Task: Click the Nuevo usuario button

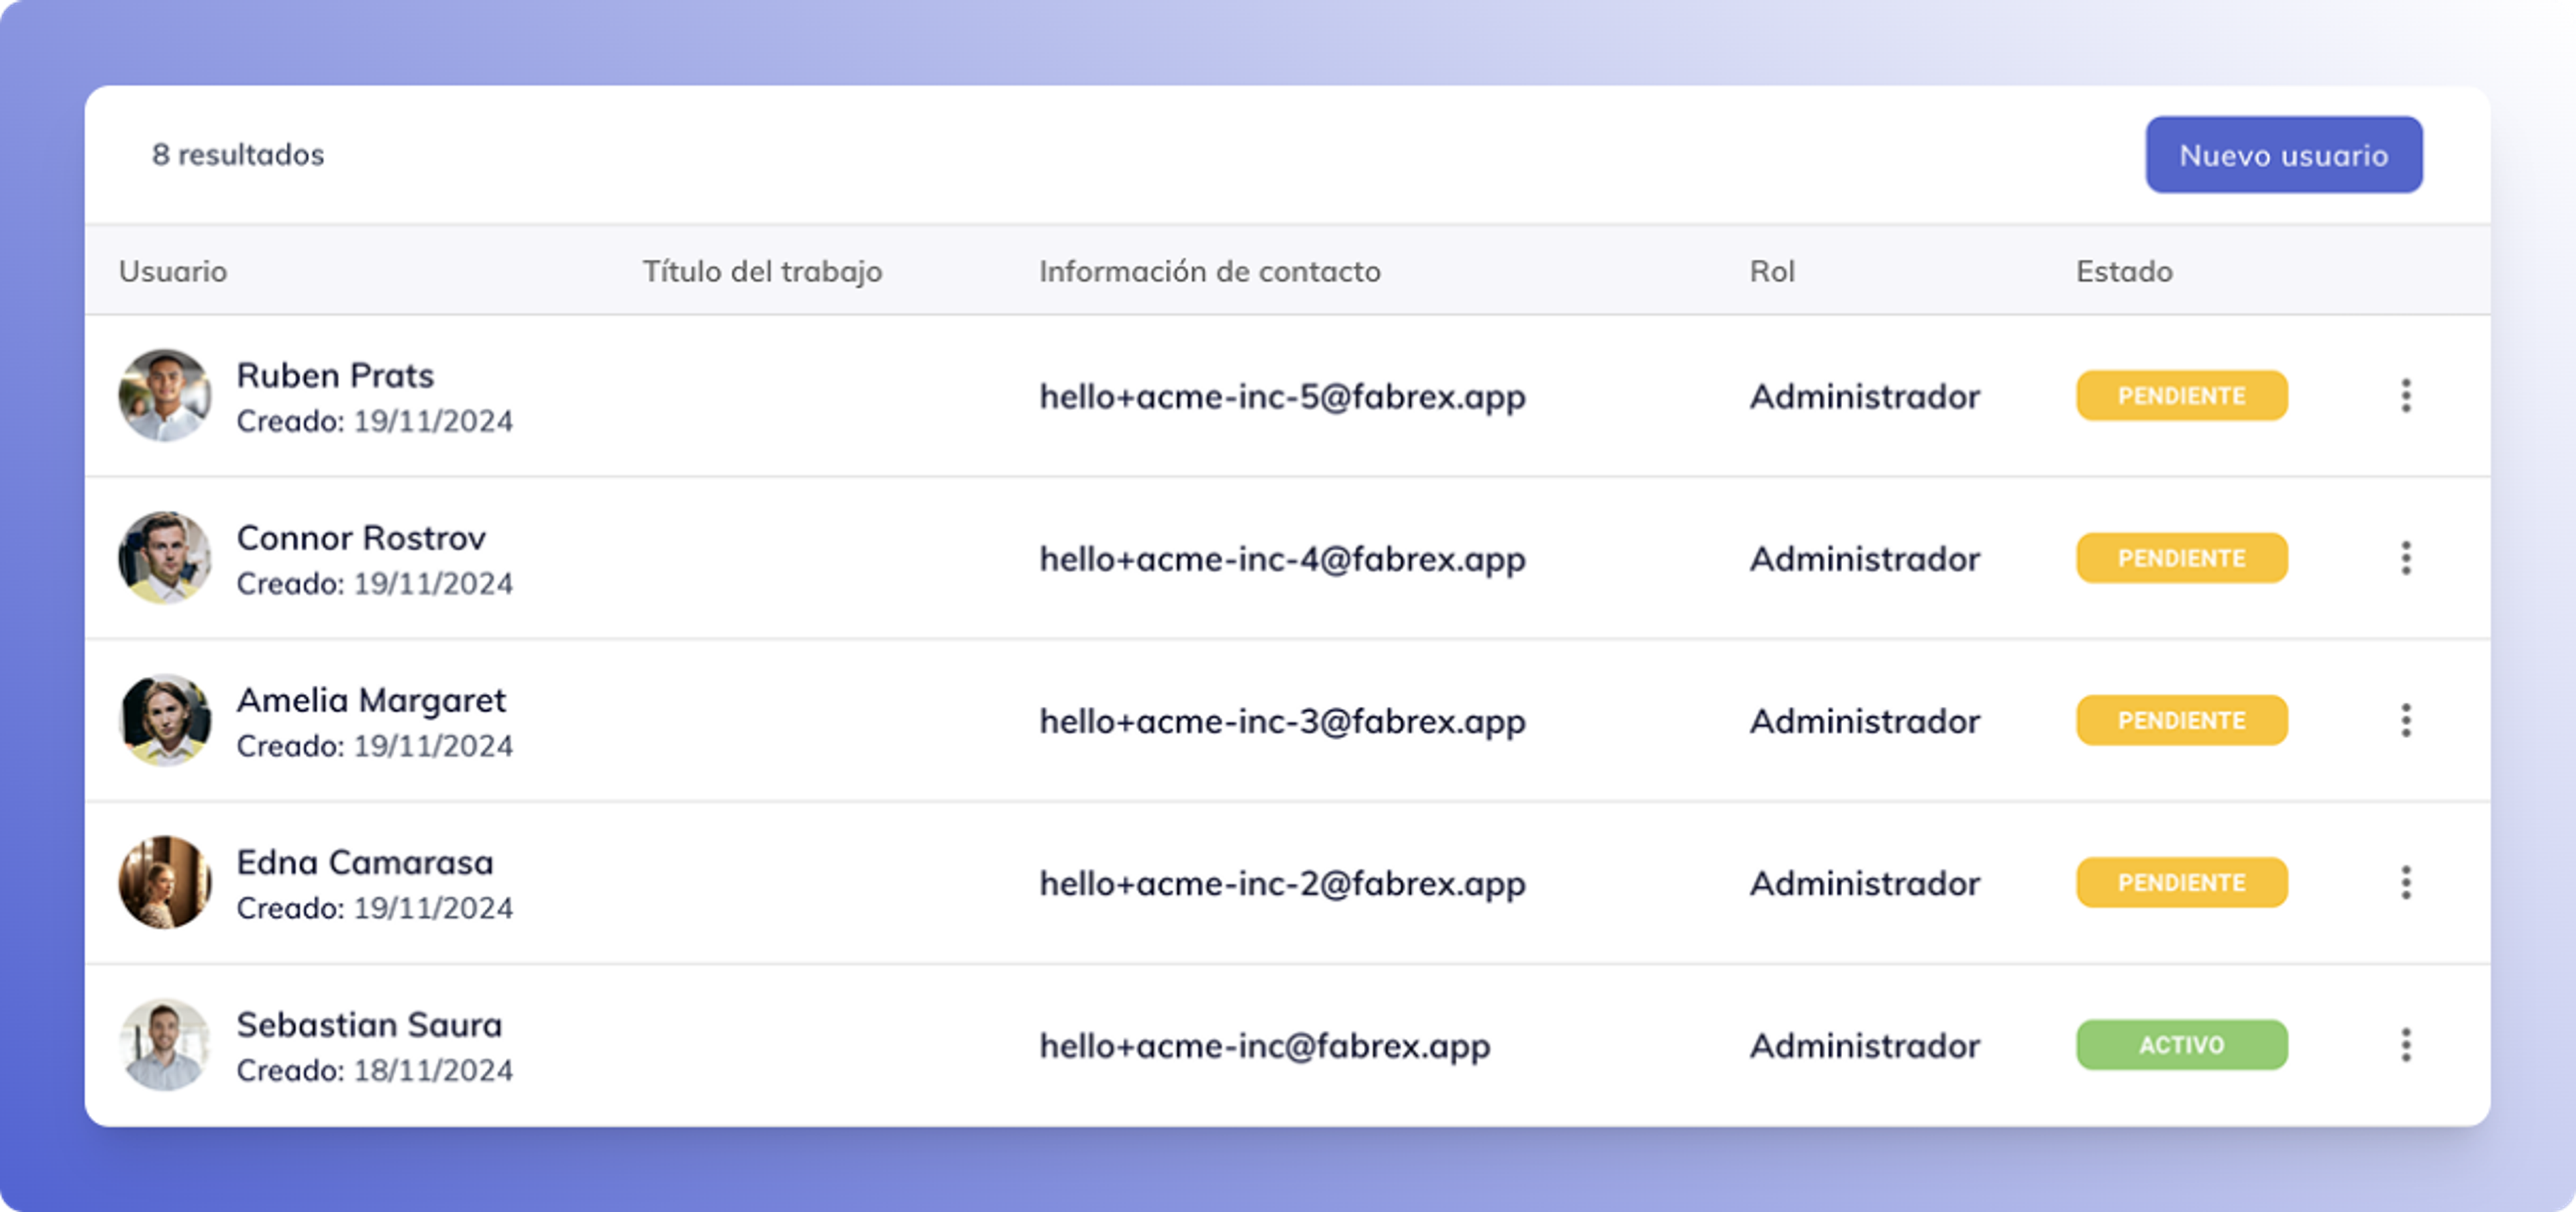Action: [2284, 155]
